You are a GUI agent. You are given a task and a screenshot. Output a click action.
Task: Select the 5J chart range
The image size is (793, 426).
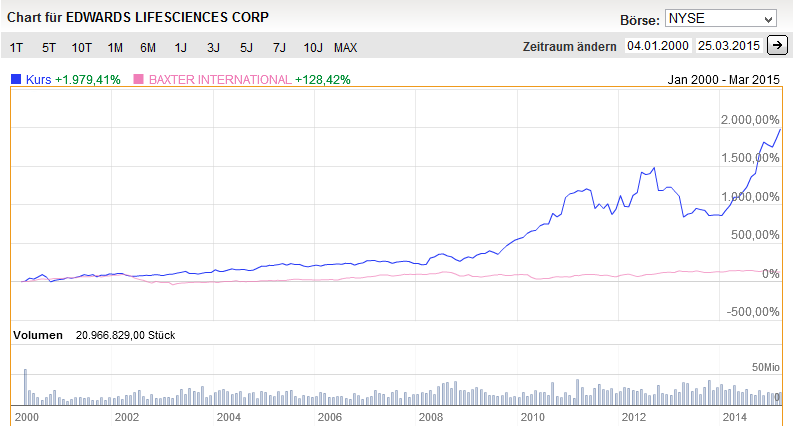[x=246, y=47]
